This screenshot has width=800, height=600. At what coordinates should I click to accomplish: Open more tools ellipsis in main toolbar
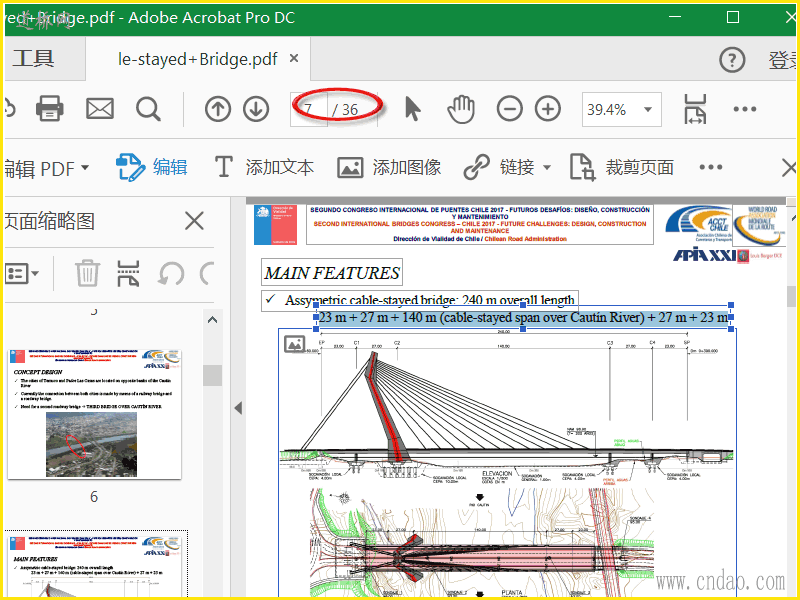click(x=745, y=109)
